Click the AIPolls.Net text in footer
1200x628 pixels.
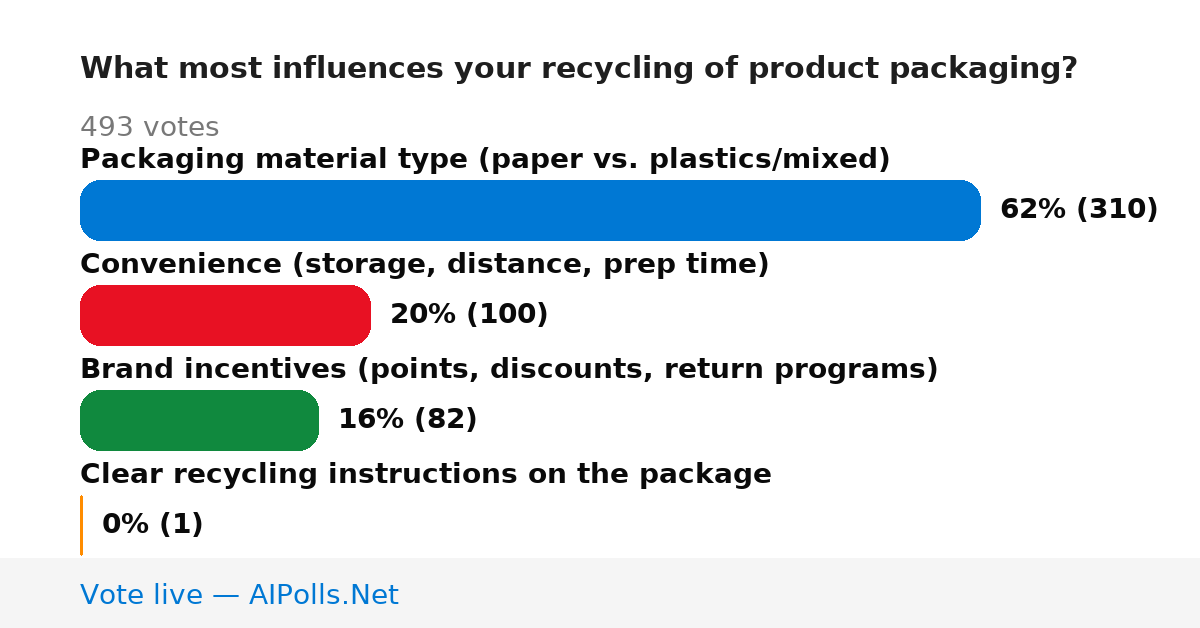point(324,595)
